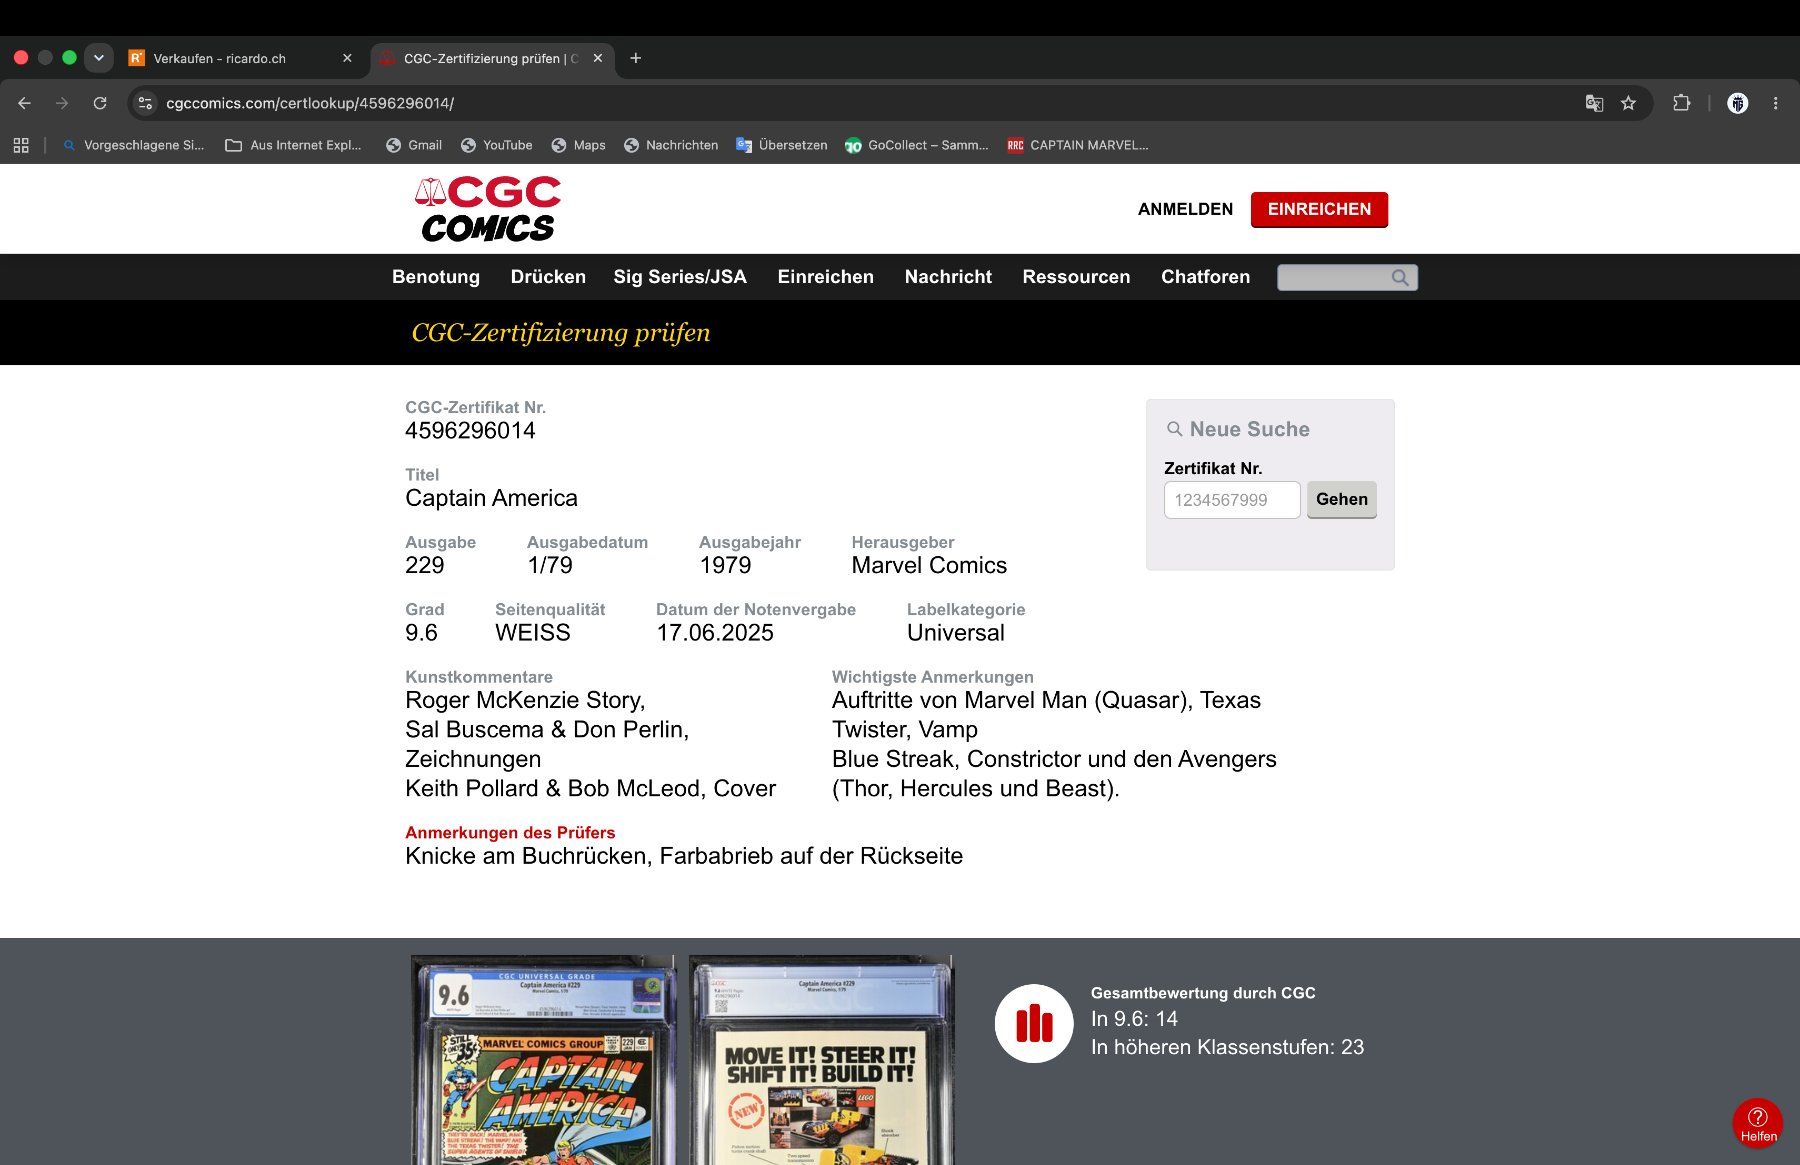Viewport: 1800px width, 1165px height.
Task: Open the Ressourcen navigation menu
Action: (x=1076, y=277)
